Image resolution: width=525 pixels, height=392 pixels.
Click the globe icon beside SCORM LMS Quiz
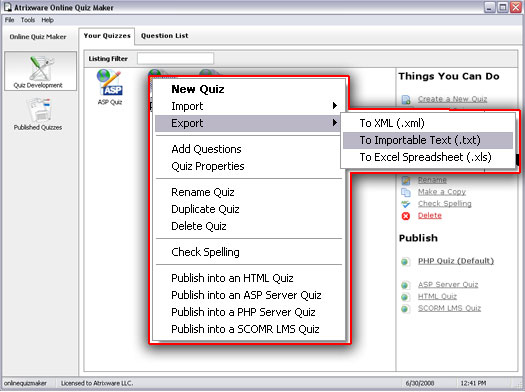[x=405, y=309]
